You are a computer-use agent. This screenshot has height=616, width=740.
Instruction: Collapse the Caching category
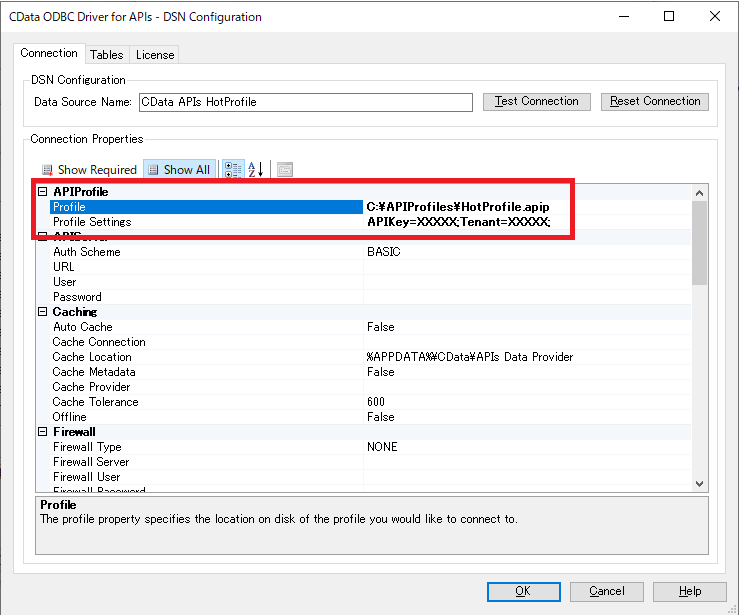pos(42,312)
